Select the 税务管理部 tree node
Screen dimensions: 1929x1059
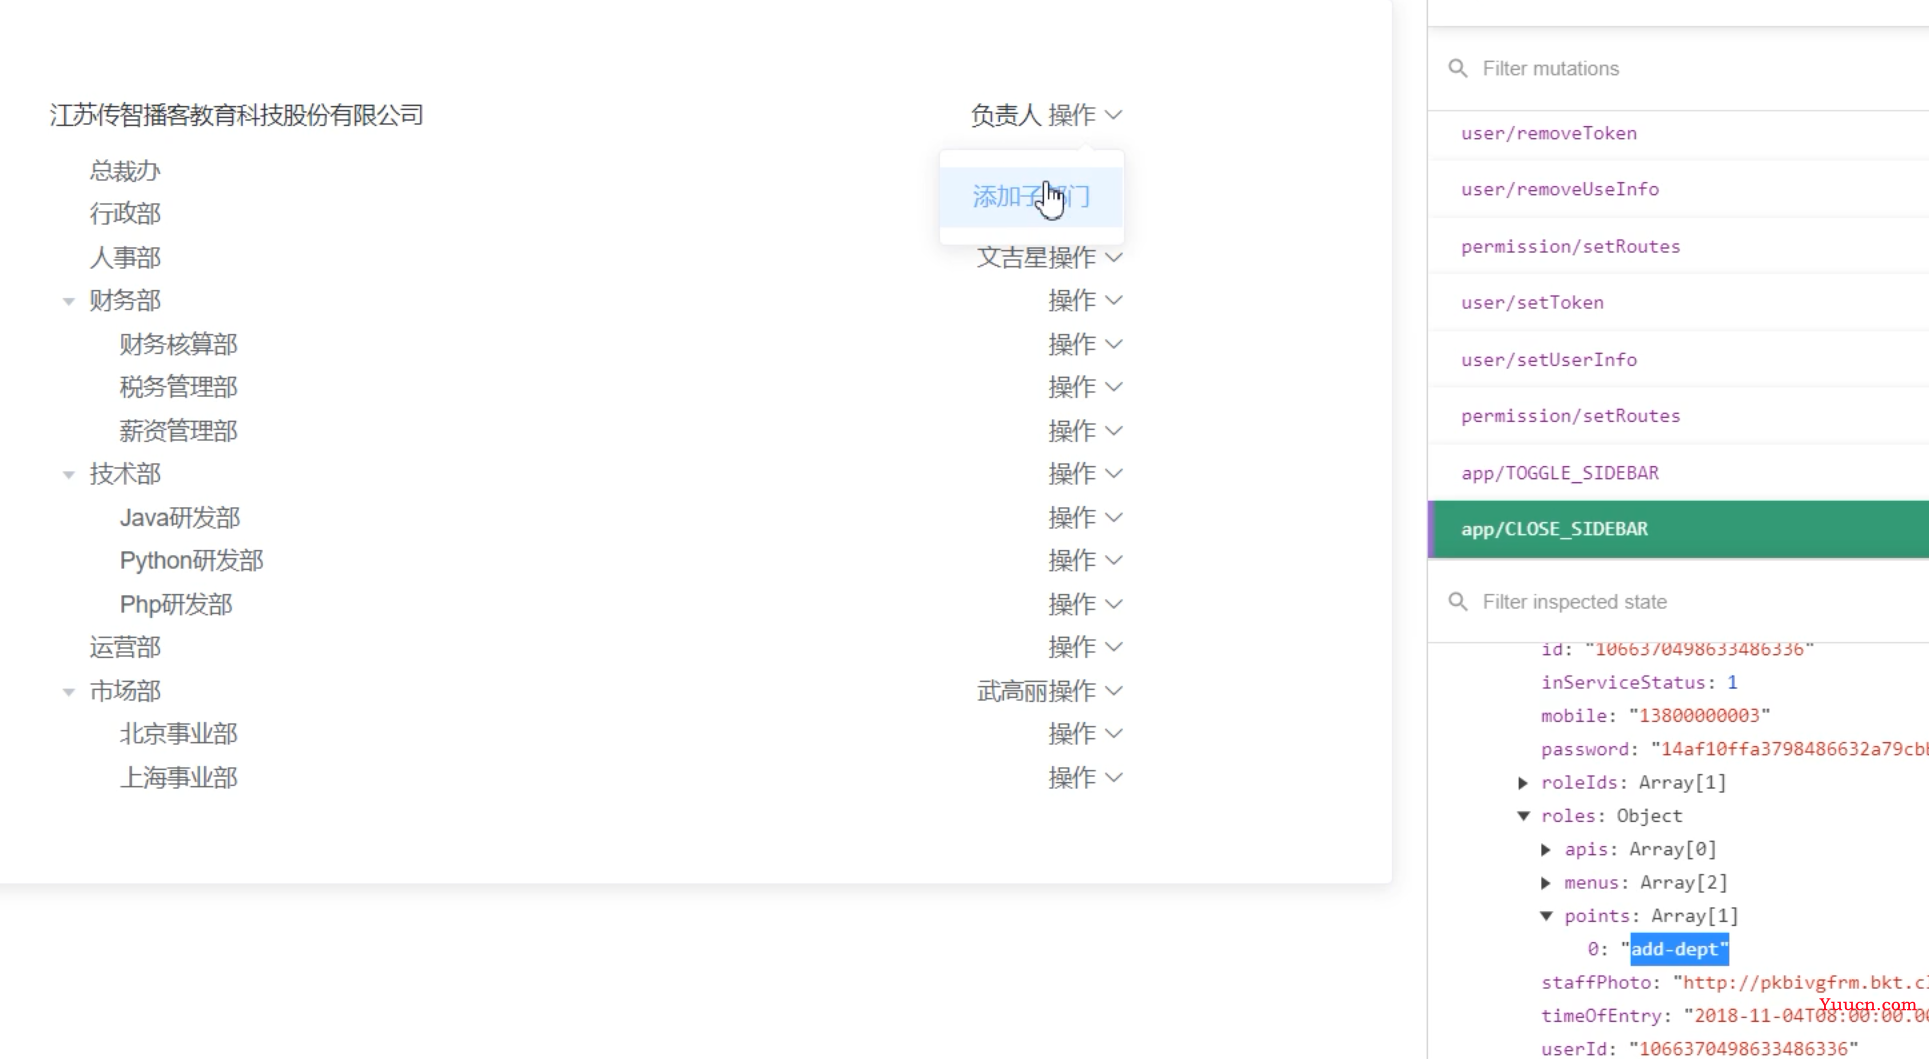[x=178, y=387]
